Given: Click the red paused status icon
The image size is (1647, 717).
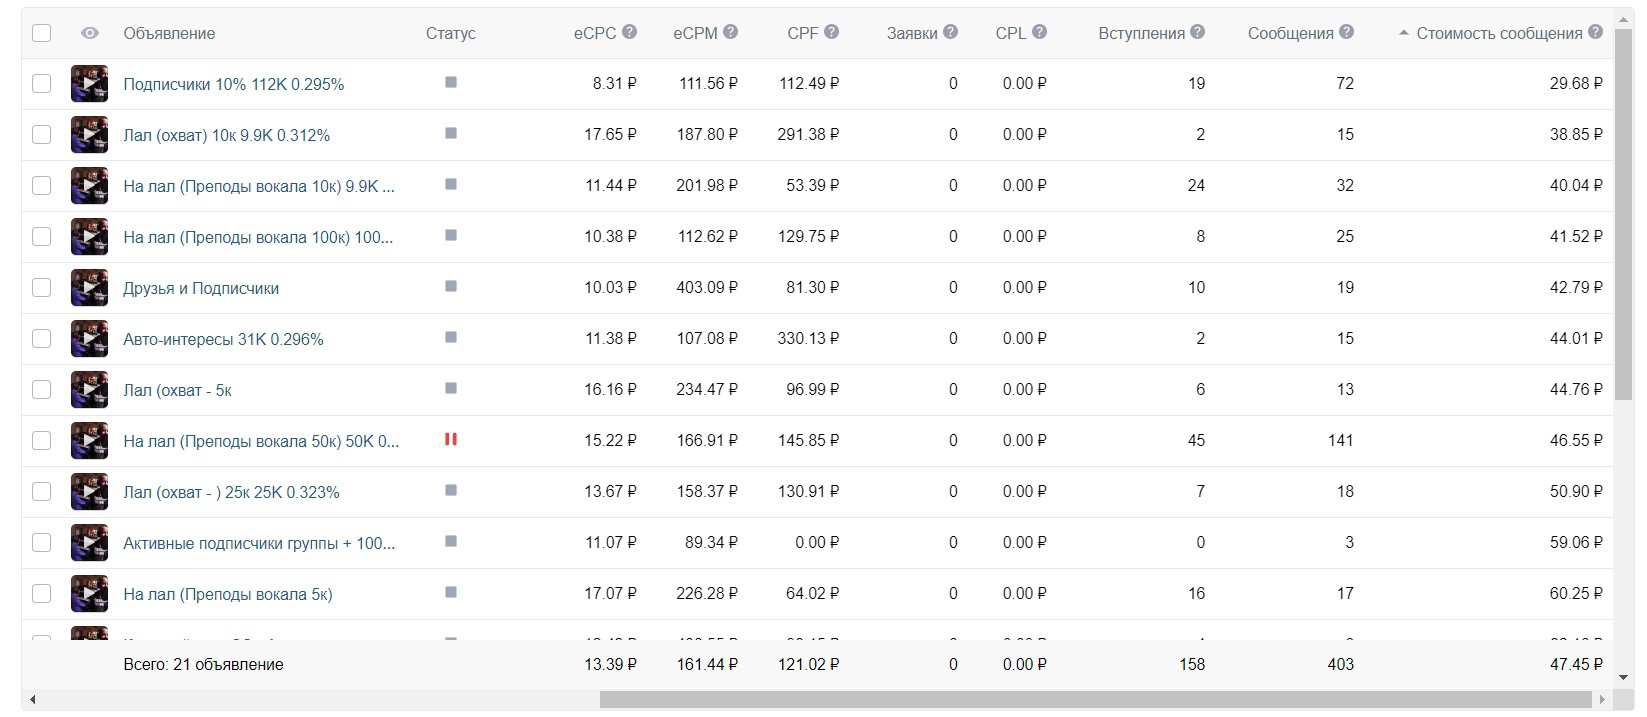Looking at the screenshot, I should click(451, 439).
